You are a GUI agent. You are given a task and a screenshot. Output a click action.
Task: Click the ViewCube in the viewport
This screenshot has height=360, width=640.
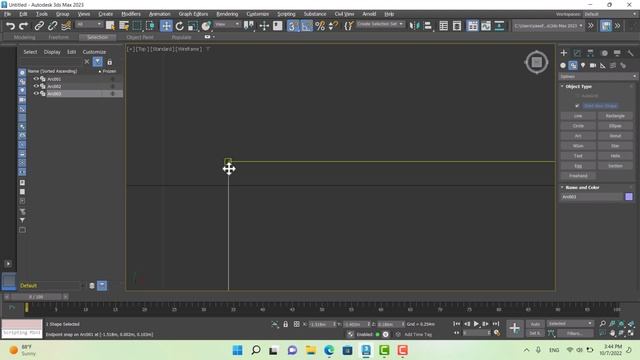point(536,62)
